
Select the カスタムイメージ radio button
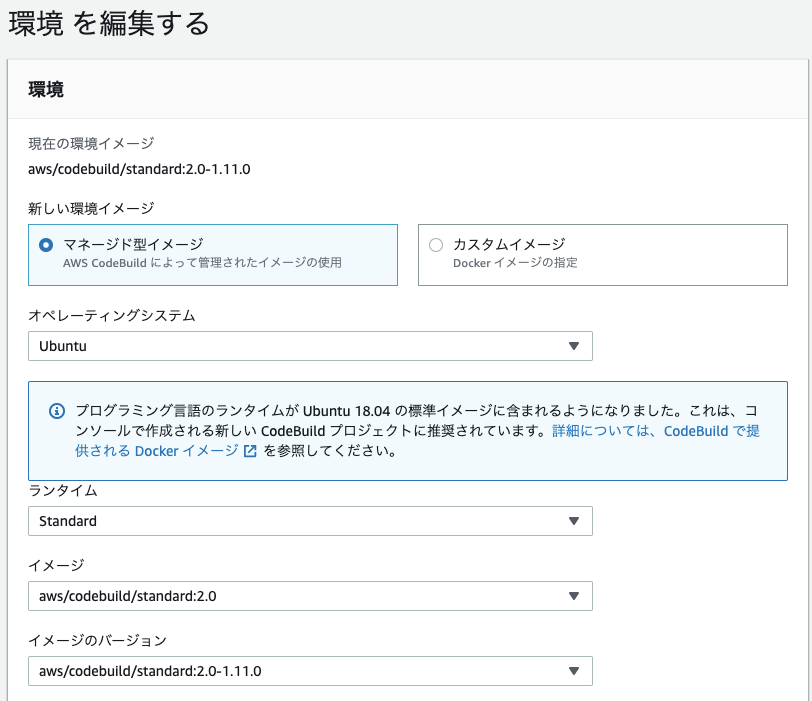coord(436,245)
